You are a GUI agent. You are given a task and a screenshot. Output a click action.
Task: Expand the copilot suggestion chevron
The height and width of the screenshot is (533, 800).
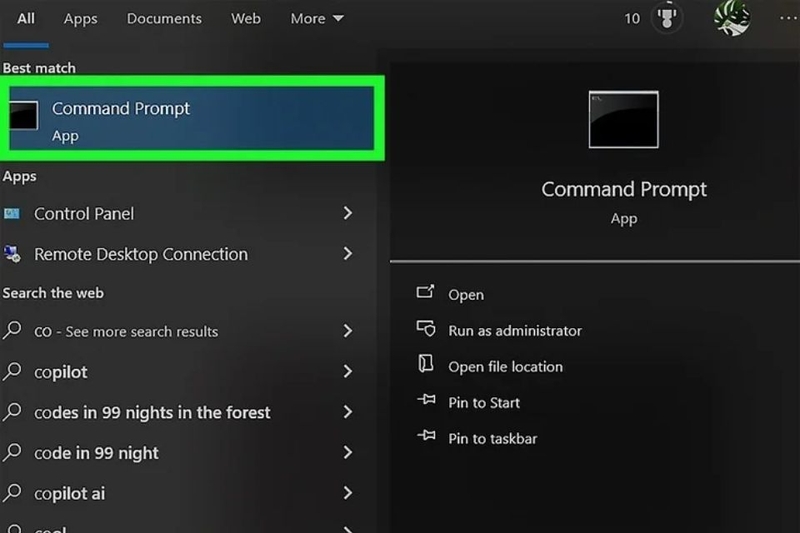coord(348,371)
